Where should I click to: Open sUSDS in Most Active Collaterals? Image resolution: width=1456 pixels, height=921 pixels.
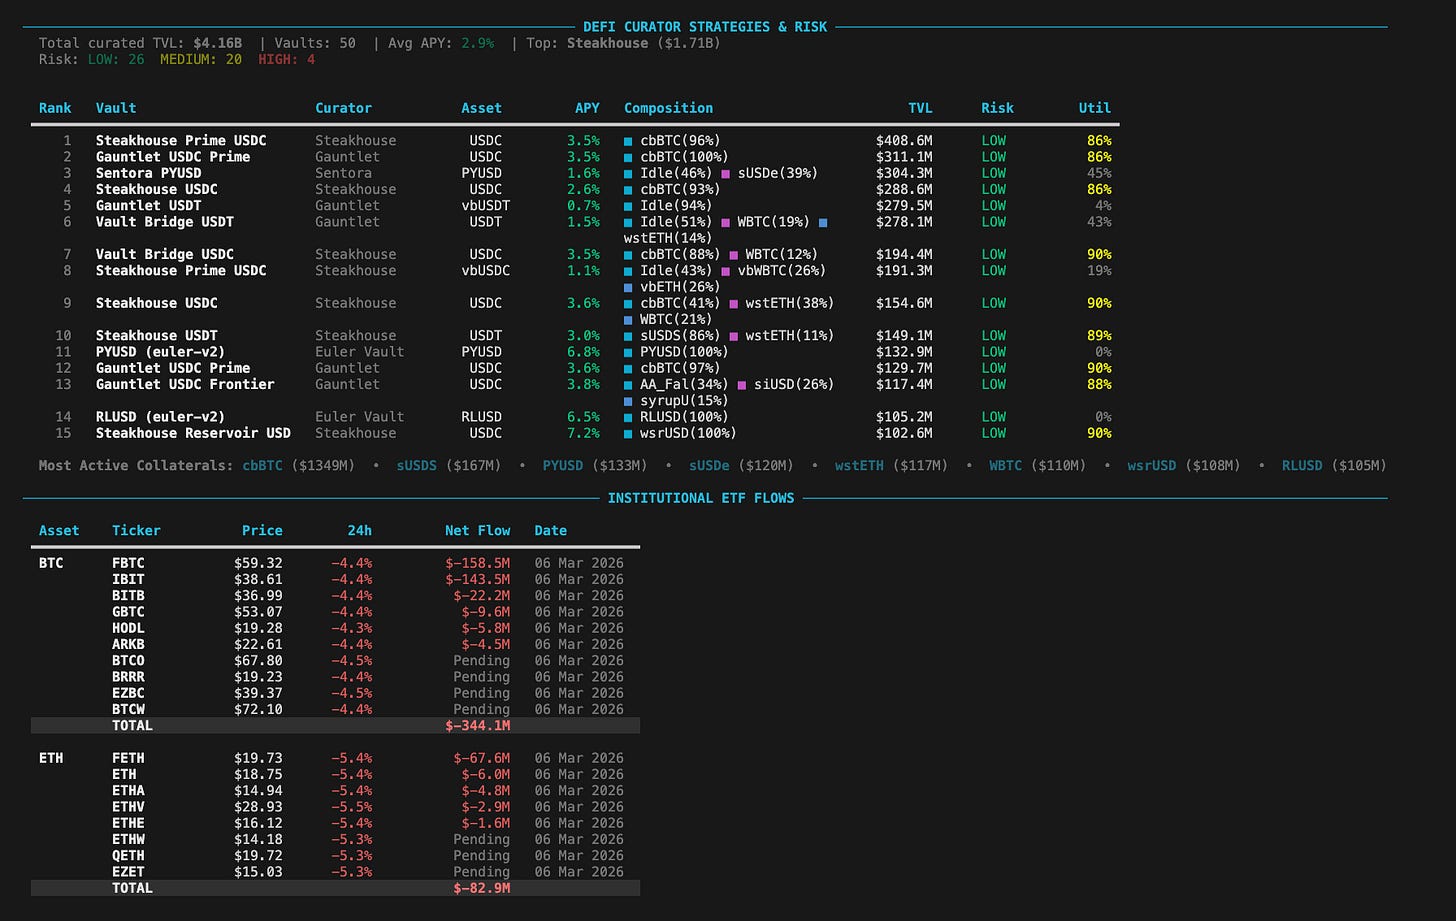click(417, 466)
